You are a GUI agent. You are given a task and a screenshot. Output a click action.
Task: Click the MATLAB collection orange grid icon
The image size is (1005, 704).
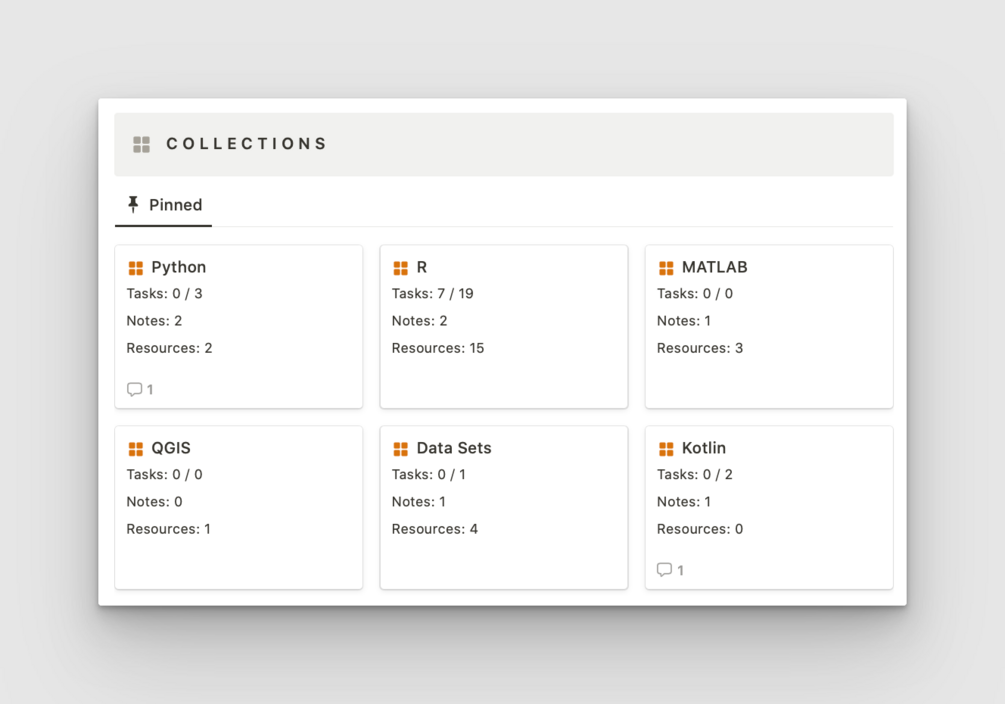tap(667, 268)
